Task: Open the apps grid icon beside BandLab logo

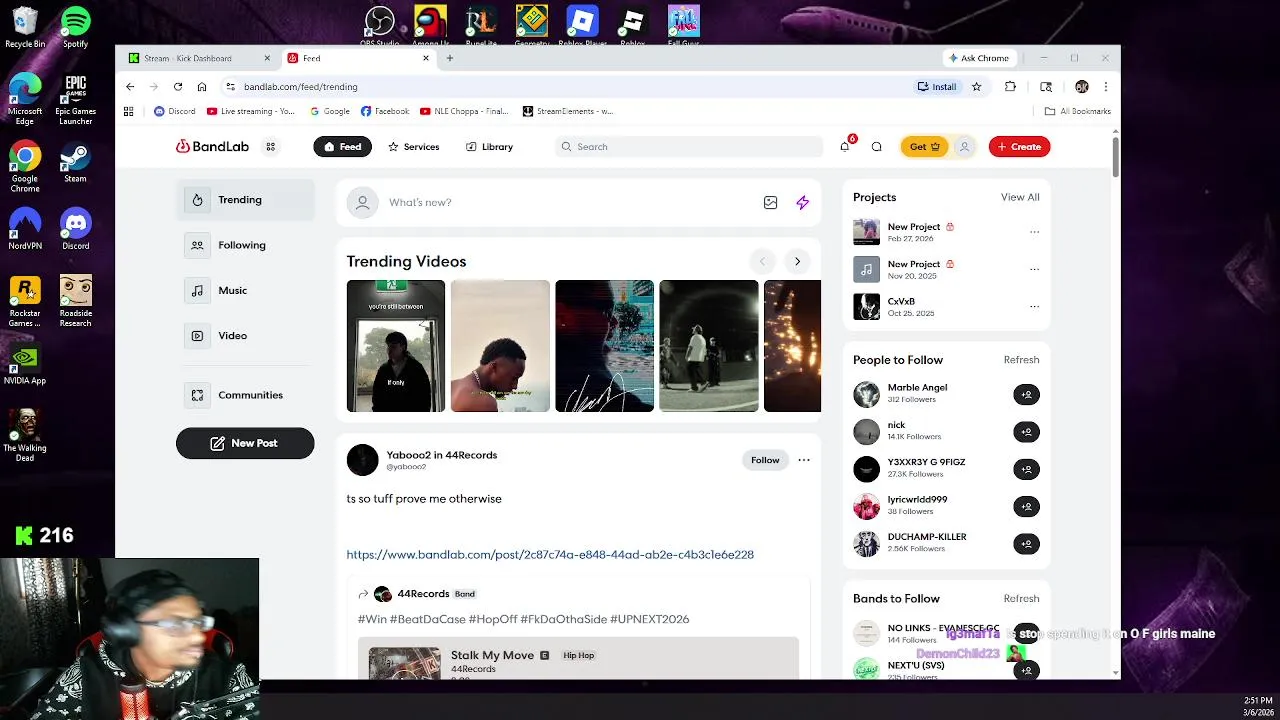Action: [x=270, y=147]
